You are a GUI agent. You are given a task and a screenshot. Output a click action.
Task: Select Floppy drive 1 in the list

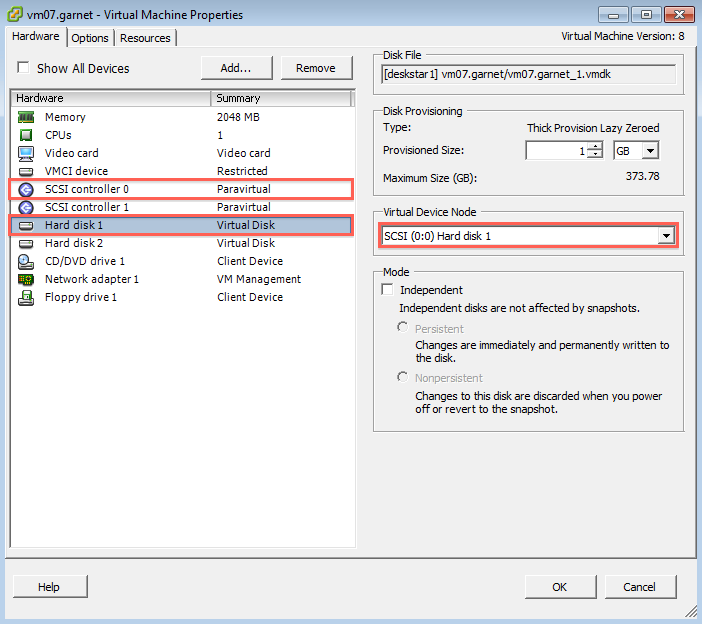182,297
